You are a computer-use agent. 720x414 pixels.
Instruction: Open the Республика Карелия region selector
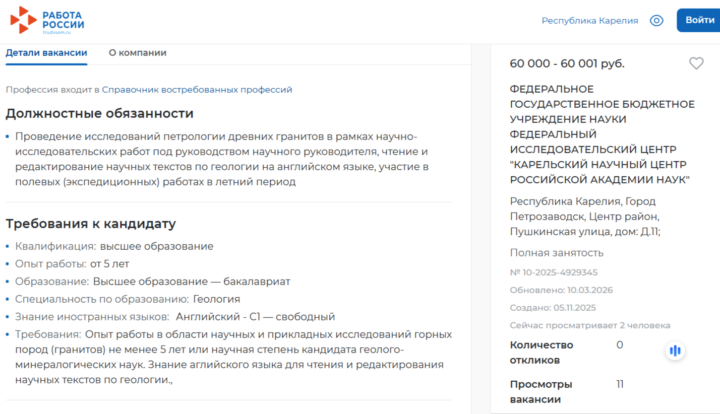click(589, 21)
